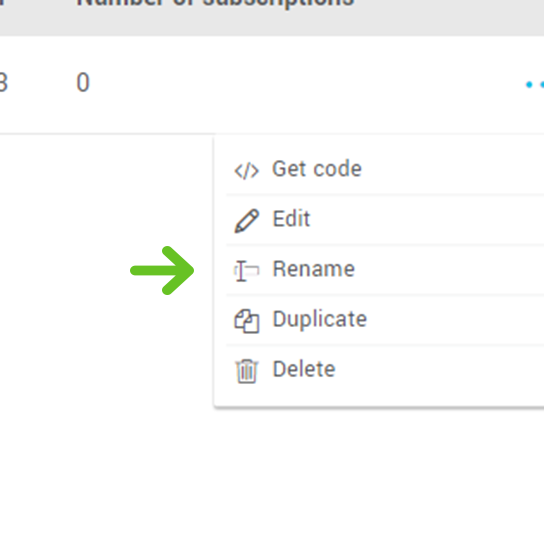The height and width of the screenshot is (544, 544).
Task: Click empty white area left of Duplicate
Action: [104, 321]
